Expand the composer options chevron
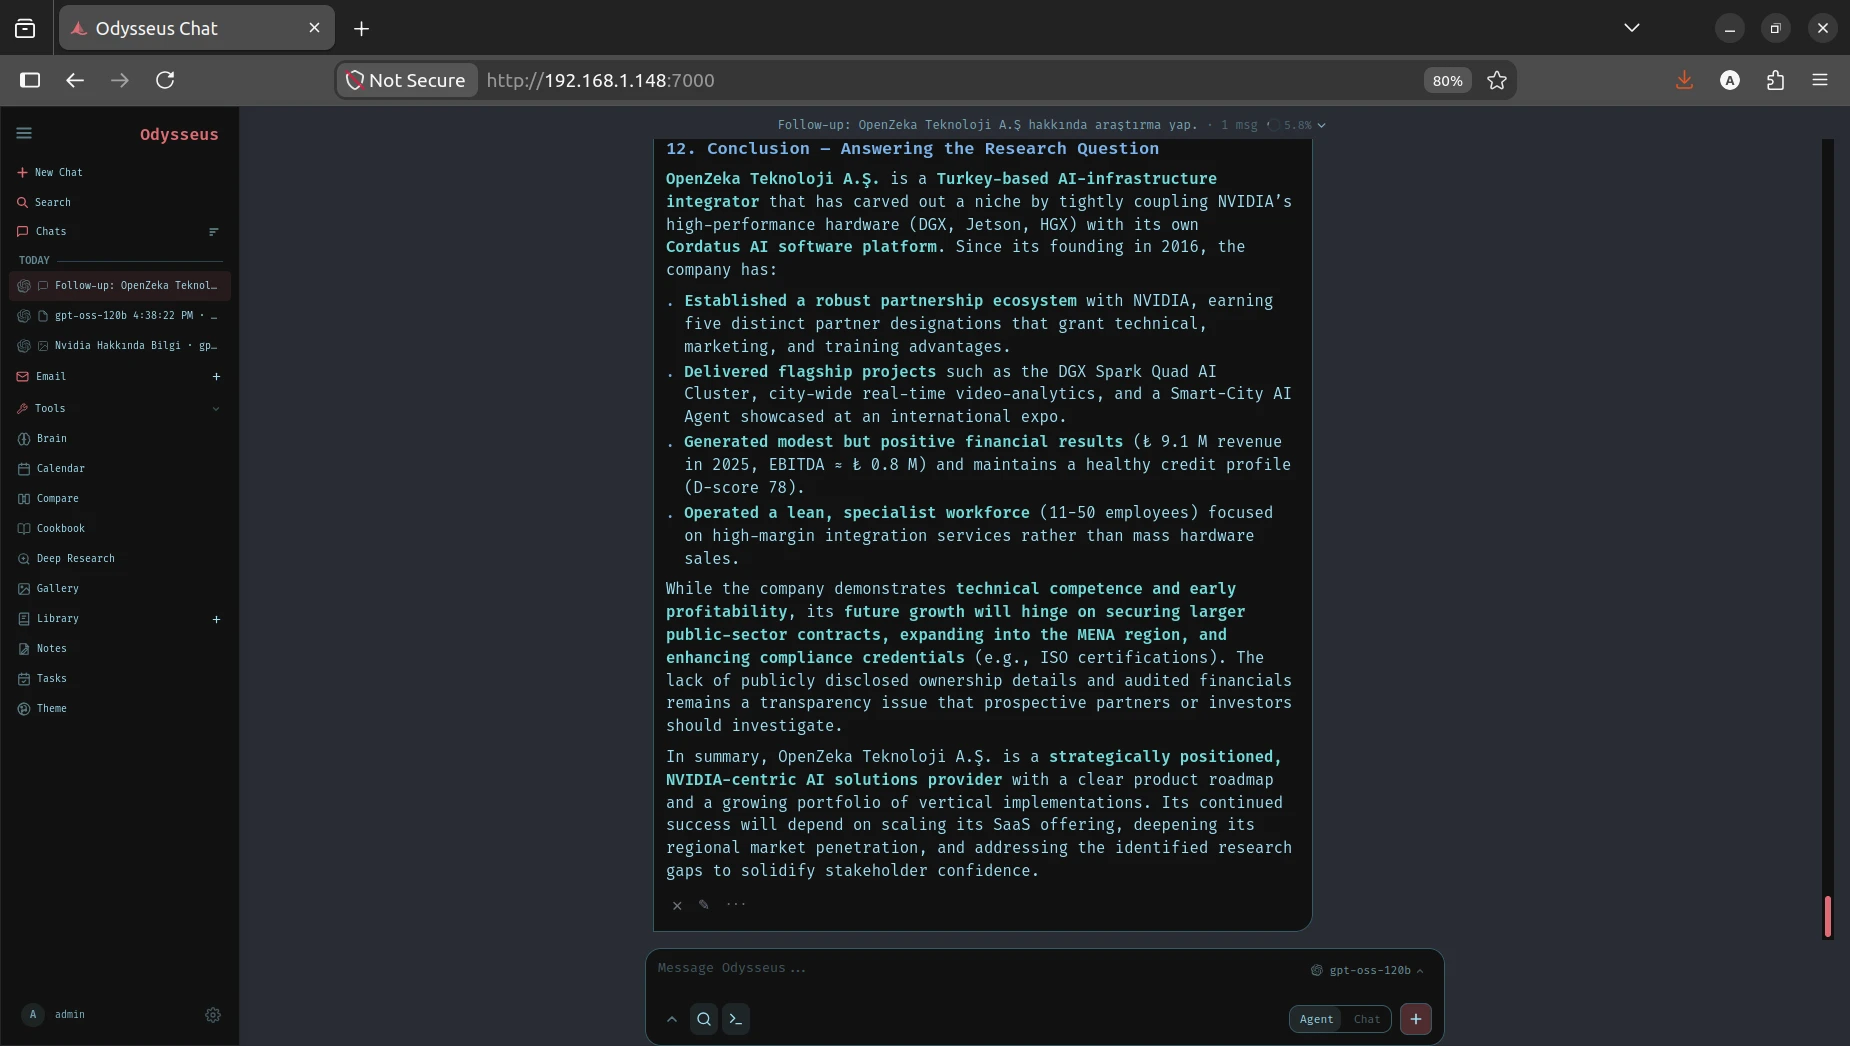The width and height of the screenshot is (1850, 1046). pos(672,1020)
